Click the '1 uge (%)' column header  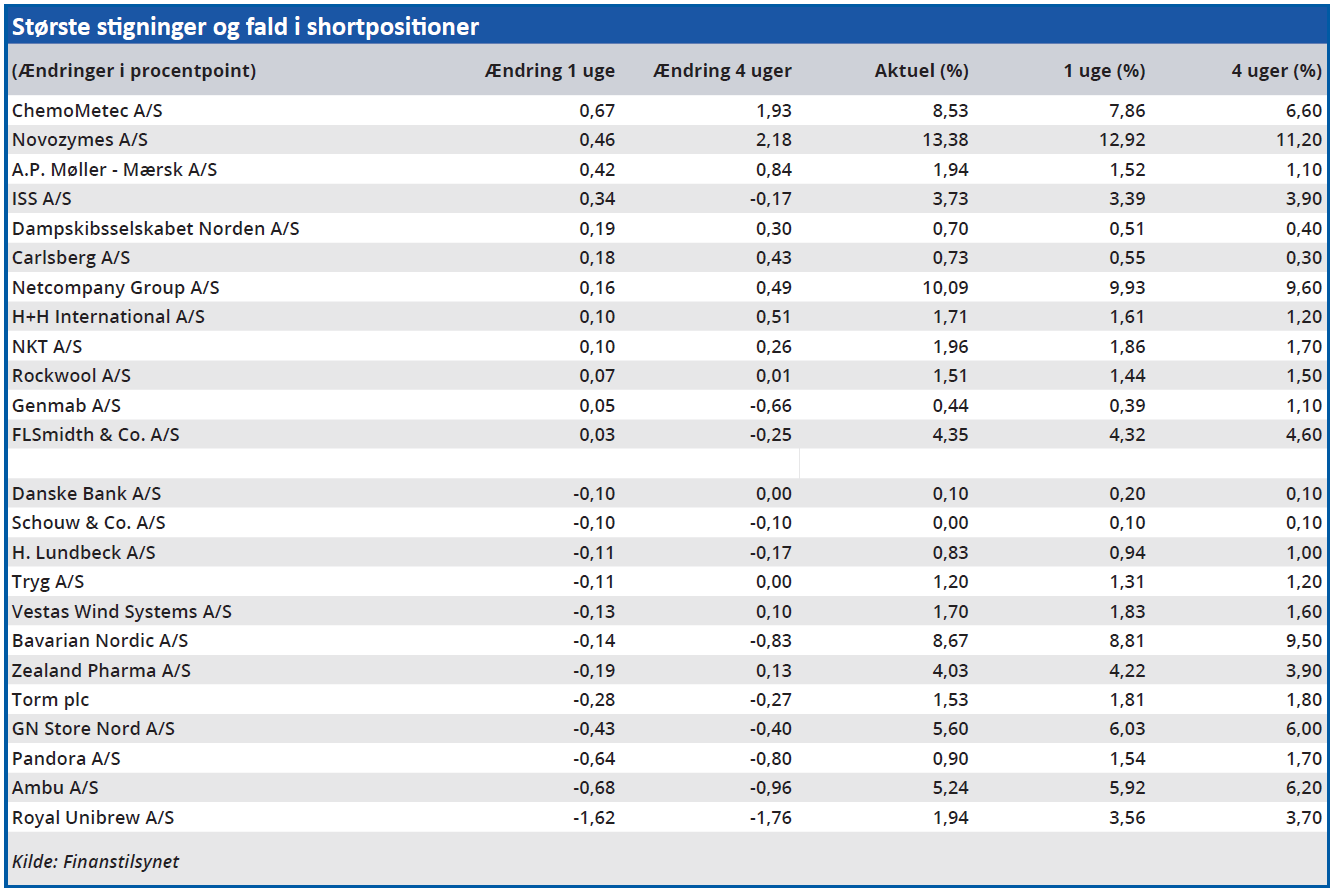[1105, 71]
